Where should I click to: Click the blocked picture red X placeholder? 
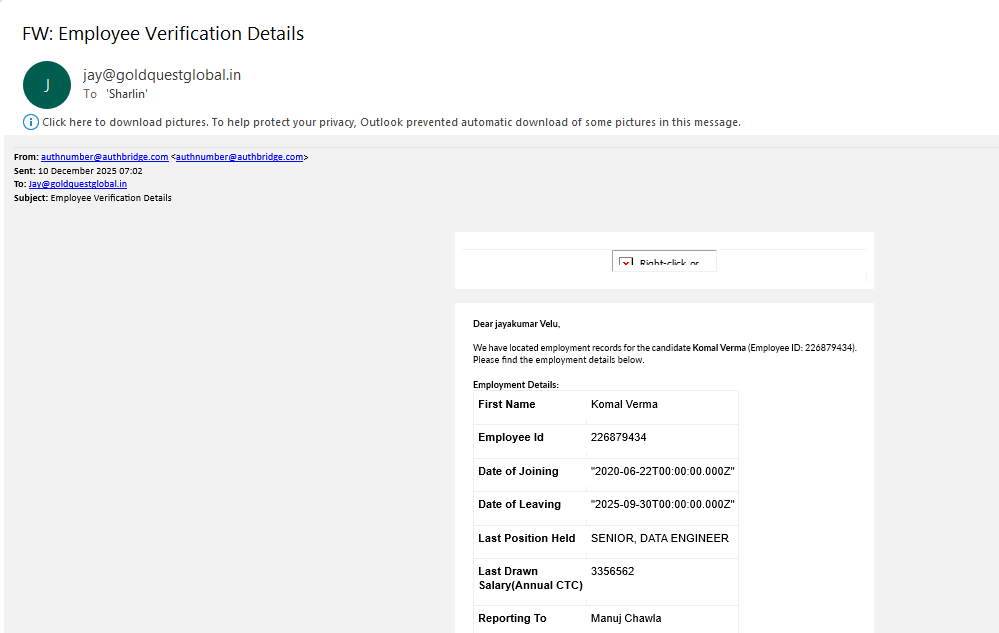point(627,264)
